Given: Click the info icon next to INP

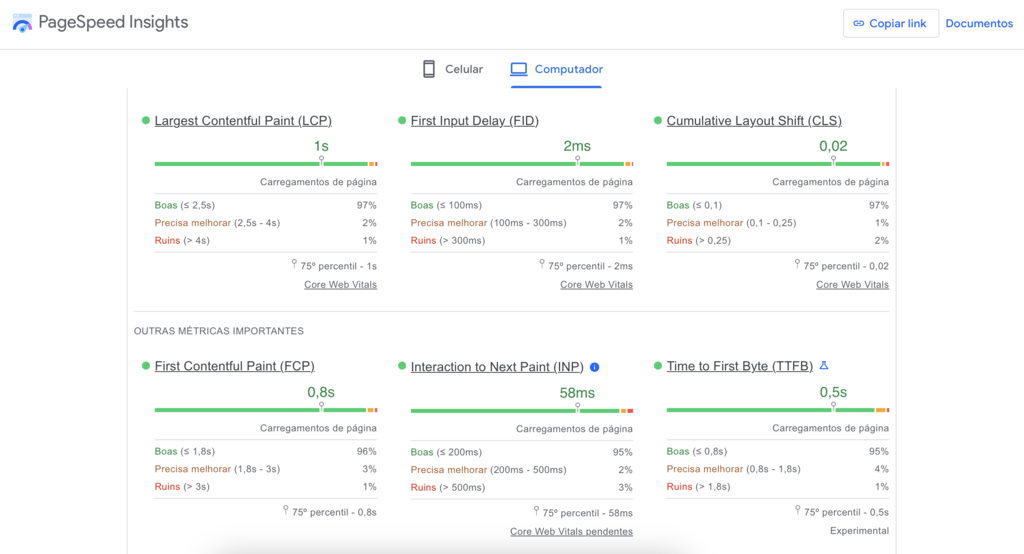Looking at the screenshot, I should pyautogui.click(x=594, y=367).
